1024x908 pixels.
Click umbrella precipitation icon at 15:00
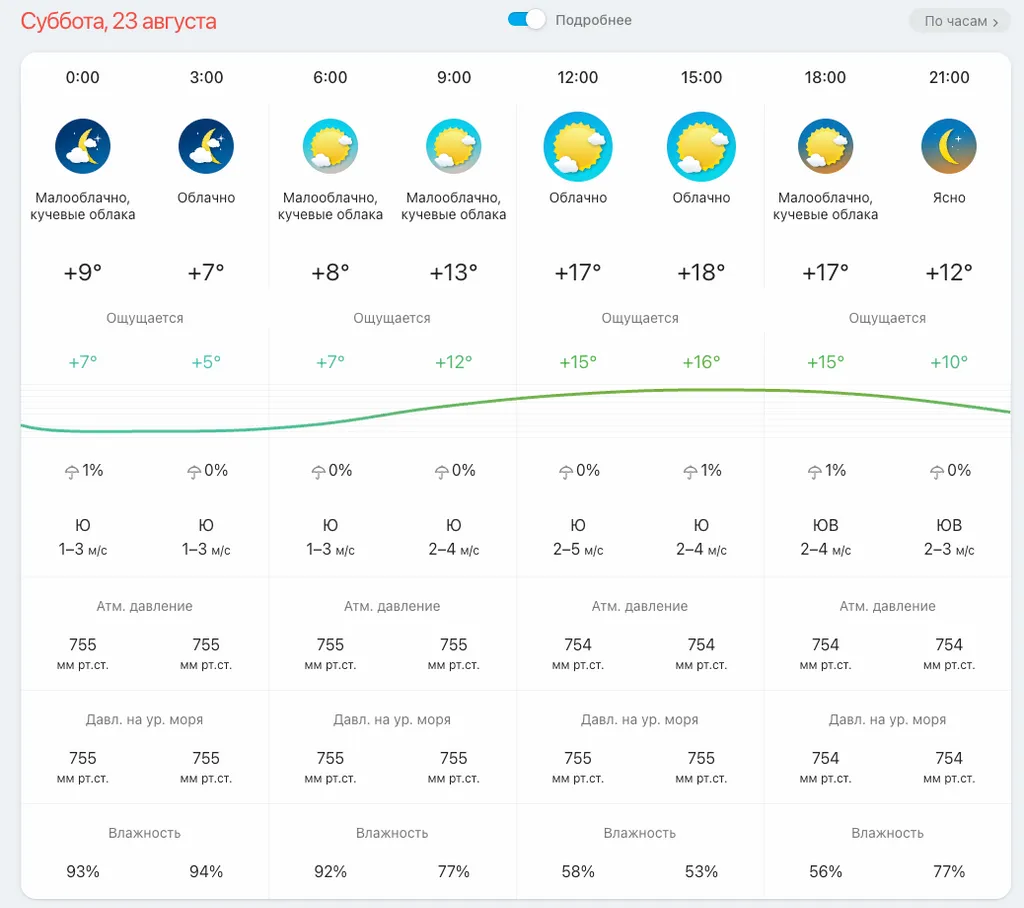click(x=689, y=472)
